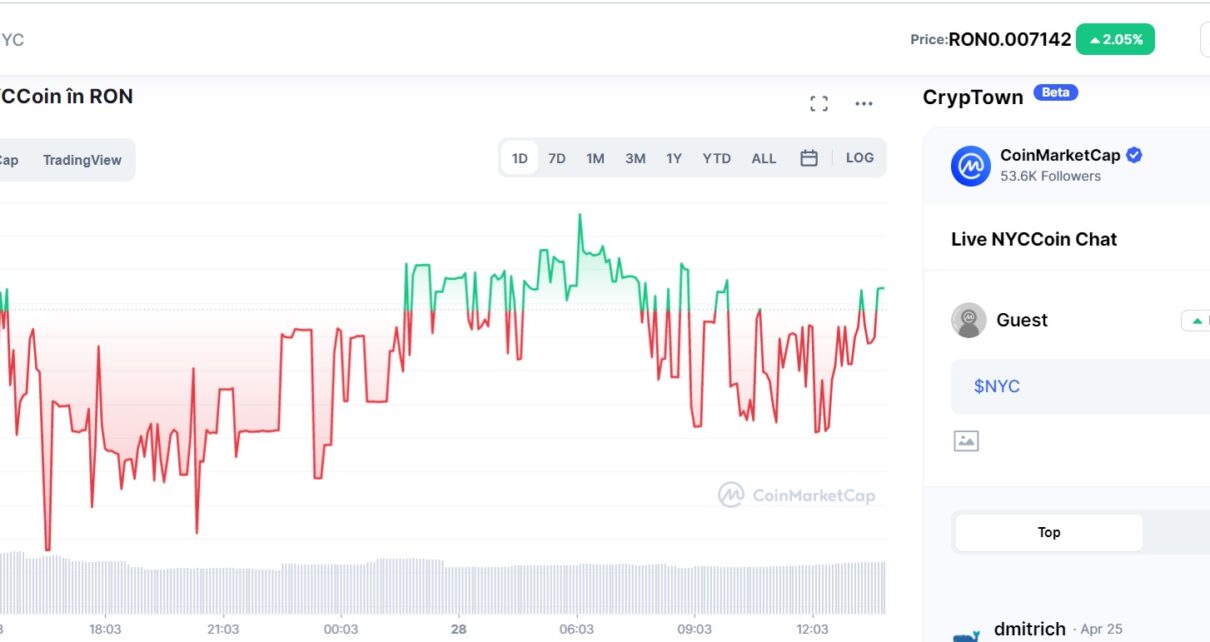The width and height of the screenshot is (1210, 642).
Task: Open the chart date range calendar
Action: click(x=809, y=158)
